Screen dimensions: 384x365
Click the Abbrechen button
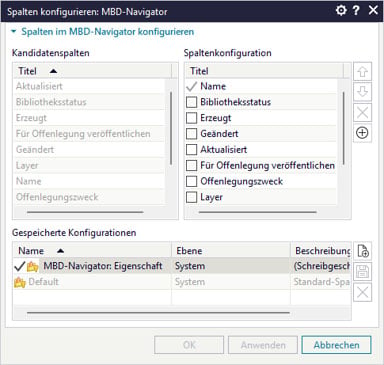(336, 345)
